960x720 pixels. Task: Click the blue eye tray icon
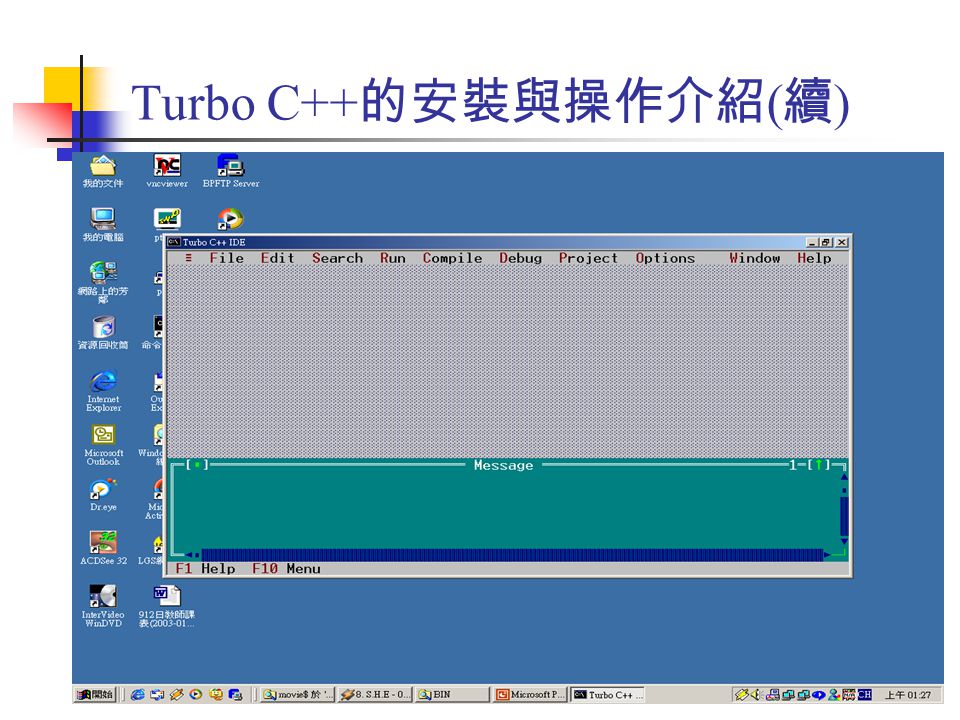click(x=819, y=695)
